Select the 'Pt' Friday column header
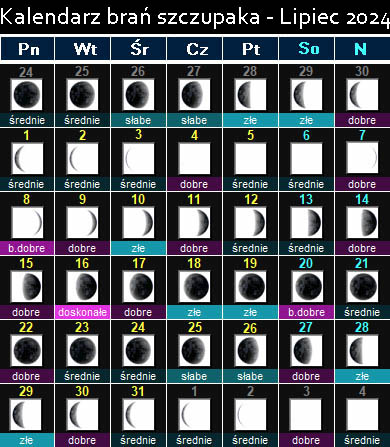 [x=251, y=49]
